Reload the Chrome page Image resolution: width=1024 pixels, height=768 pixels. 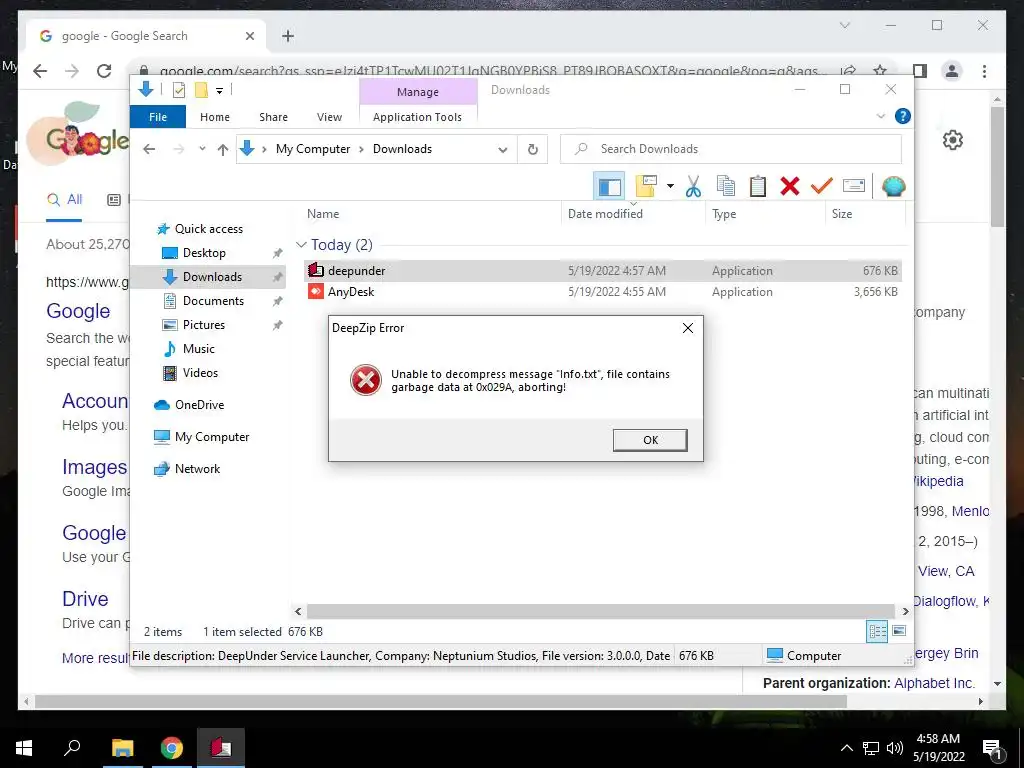coord(104,71)
